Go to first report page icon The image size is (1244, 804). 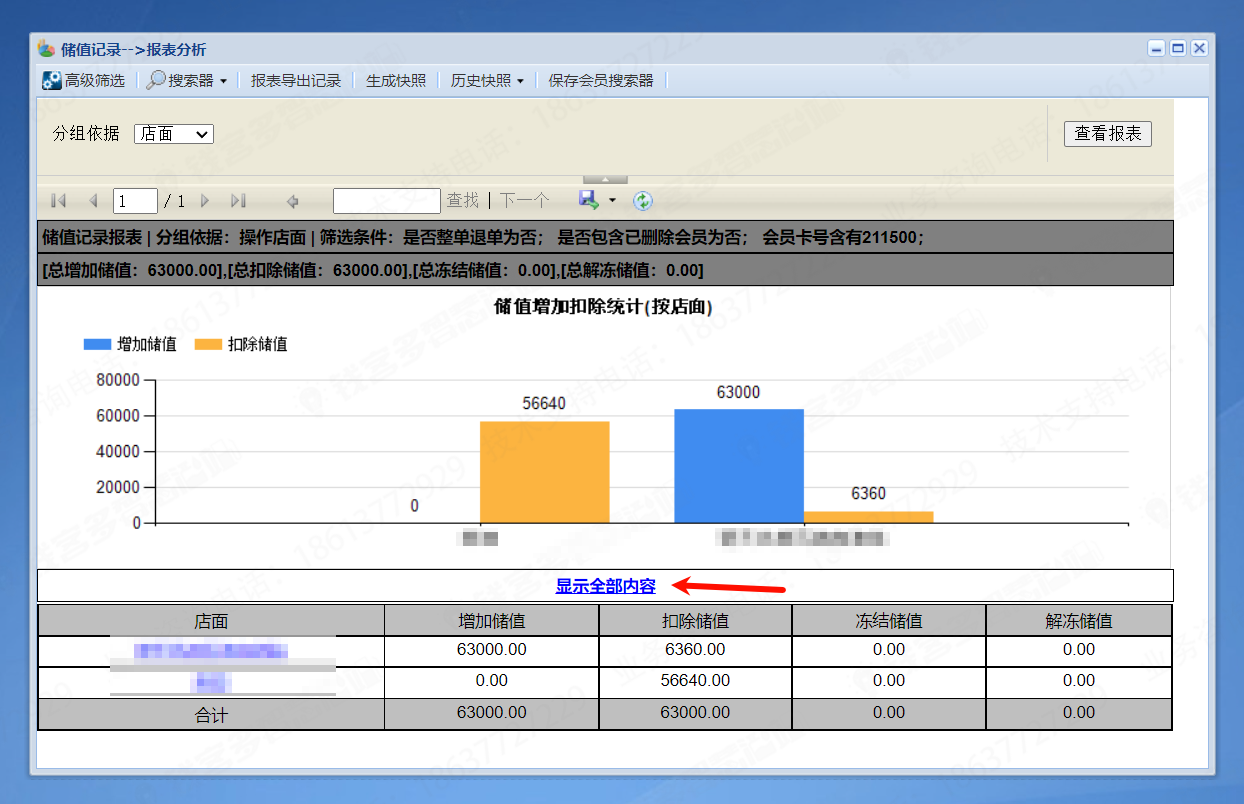[58, 201]
